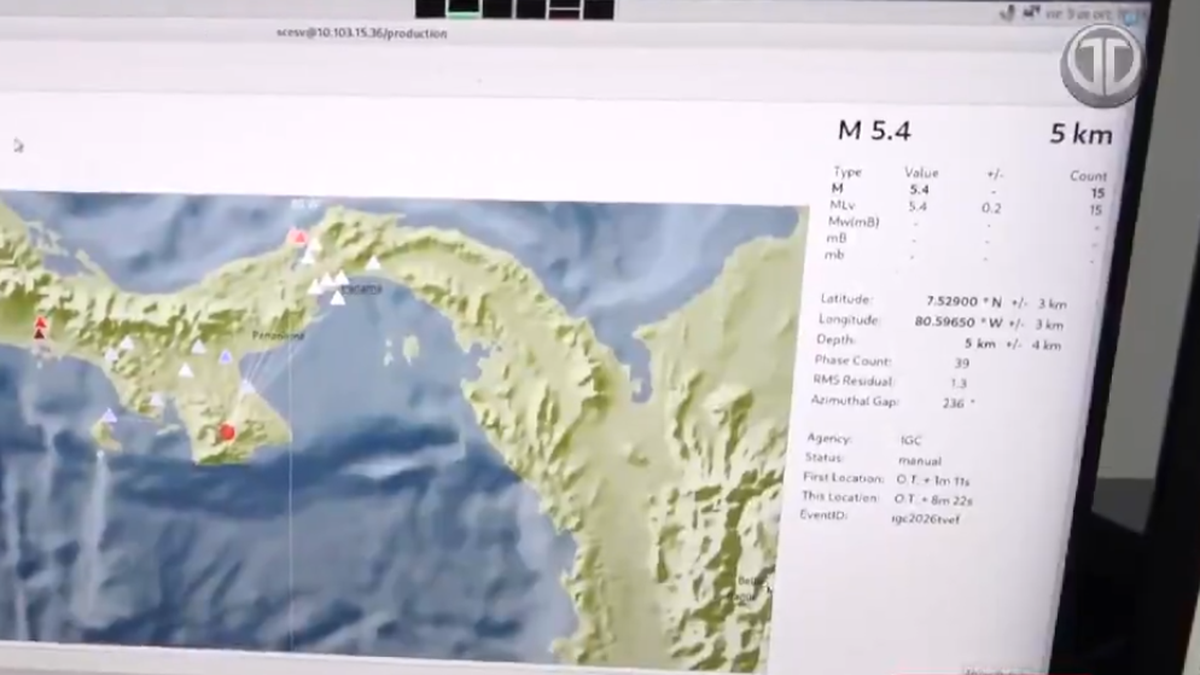
Task: Select the Mw(mB) magnitude row label
Action: pos(854,222)
